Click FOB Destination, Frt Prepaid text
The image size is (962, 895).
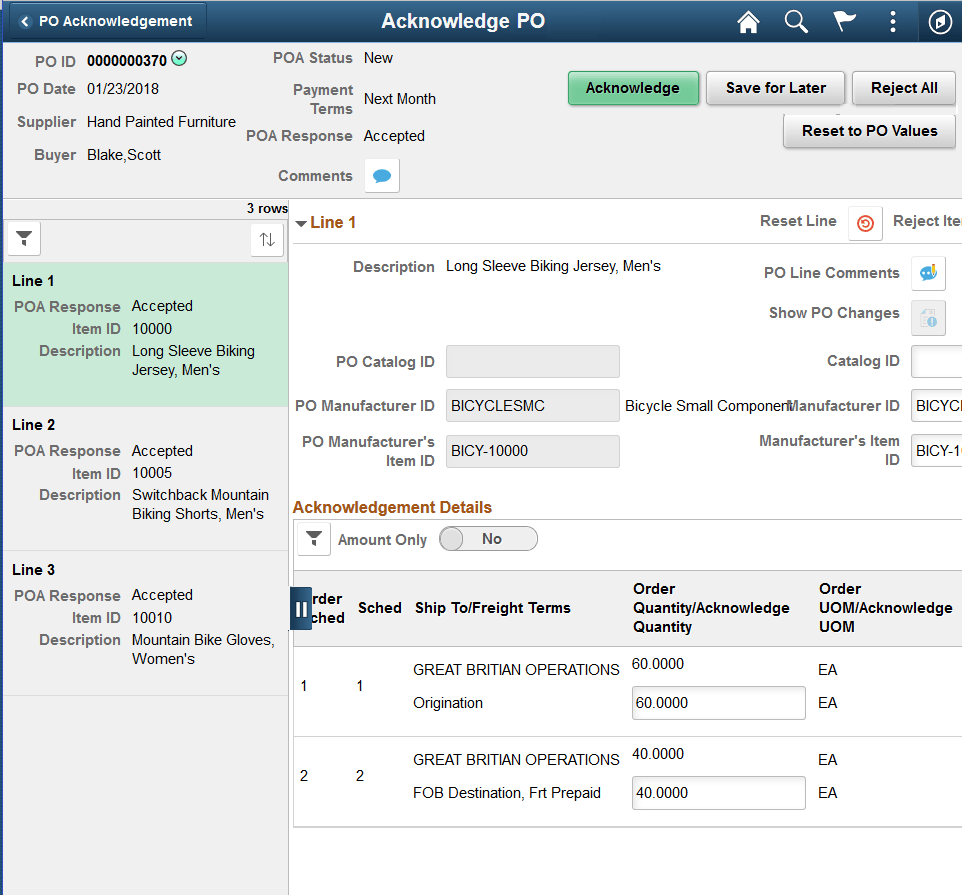pyautogui.click(x=507, y=793)
